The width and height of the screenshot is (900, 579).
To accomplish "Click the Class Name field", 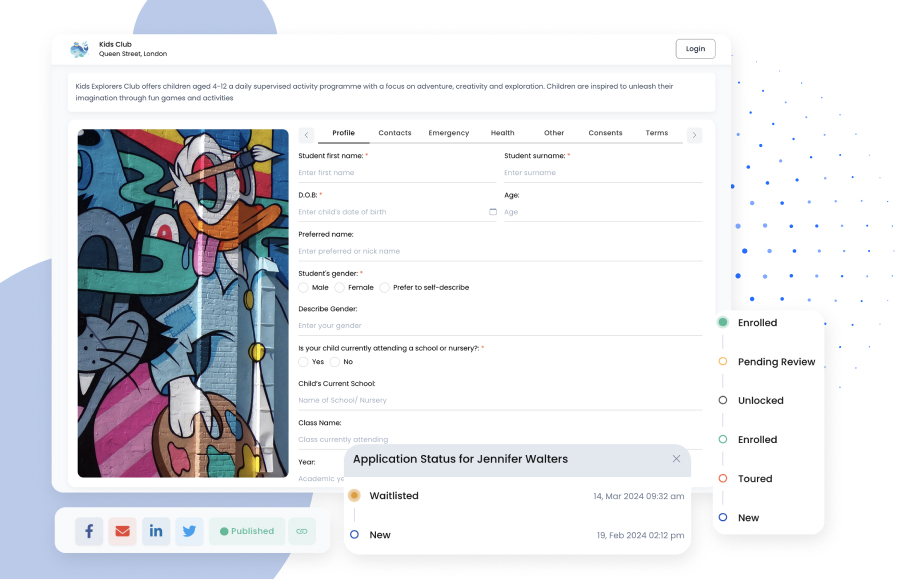I will click(x=500, y=439).
